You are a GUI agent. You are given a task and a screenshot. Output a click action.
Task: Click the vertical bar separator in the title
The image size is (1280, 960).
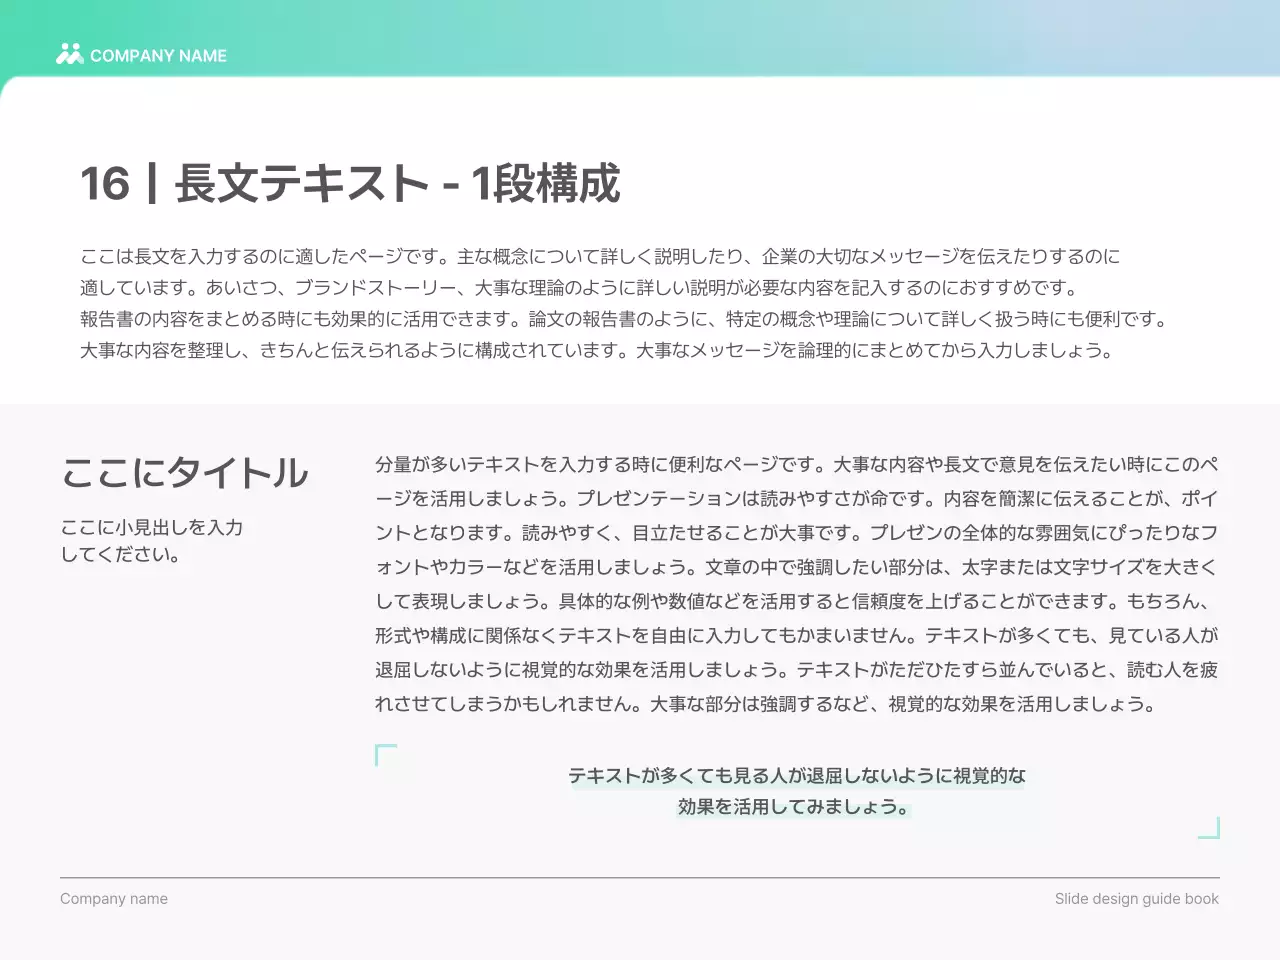click(x=152, y=184)
